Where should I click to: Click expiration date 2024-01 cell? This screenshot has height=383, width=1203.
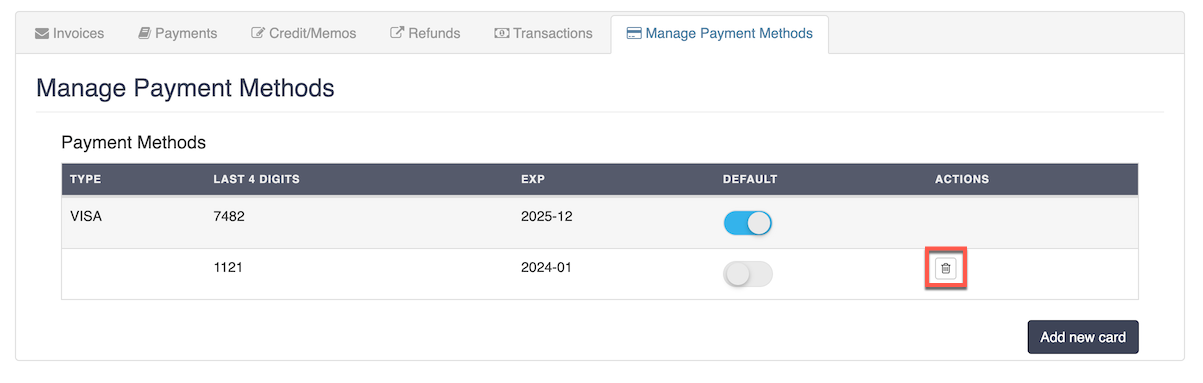546,267
